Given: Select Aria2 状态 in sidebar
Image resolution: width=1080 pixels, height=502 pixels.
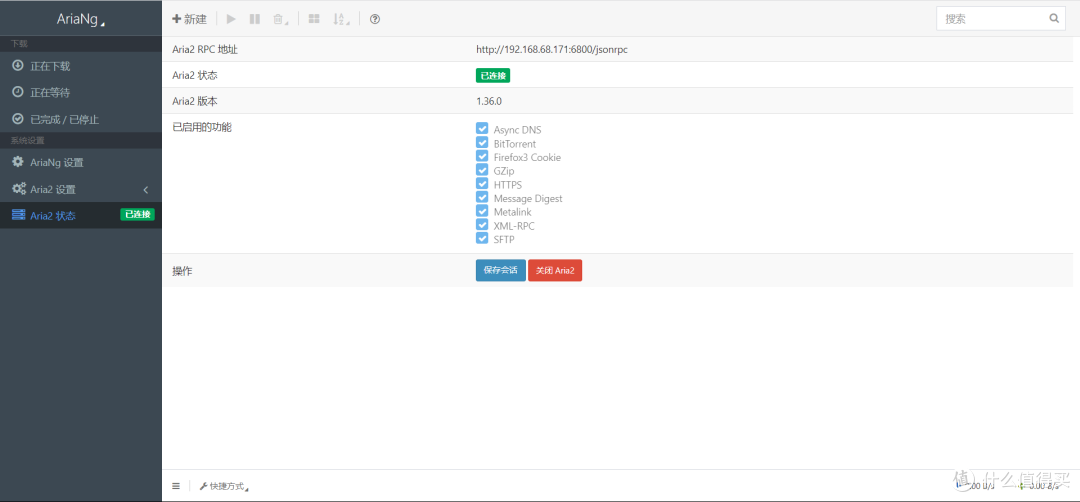Looking at the screenshot, I should coord(81,216).
